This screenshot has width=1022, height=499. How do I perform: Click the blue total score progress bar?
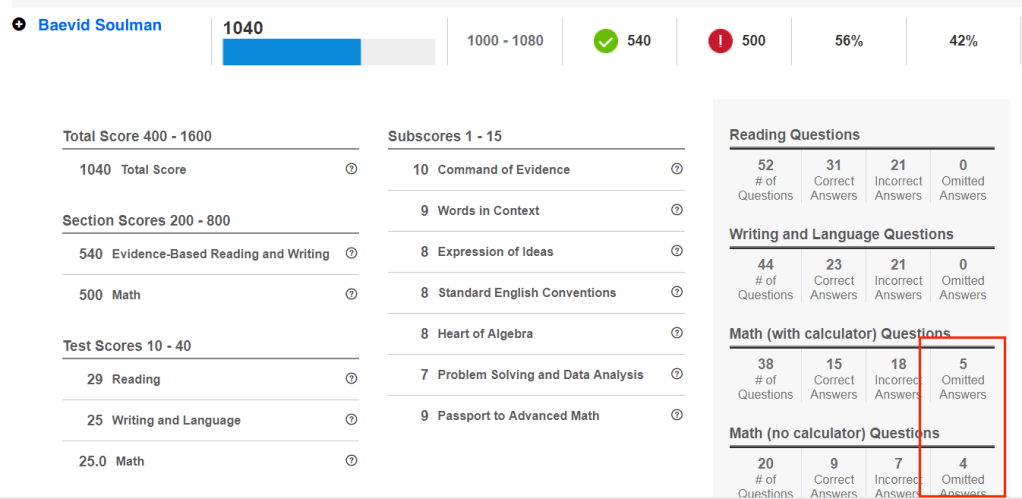click(x=291, y=52)
